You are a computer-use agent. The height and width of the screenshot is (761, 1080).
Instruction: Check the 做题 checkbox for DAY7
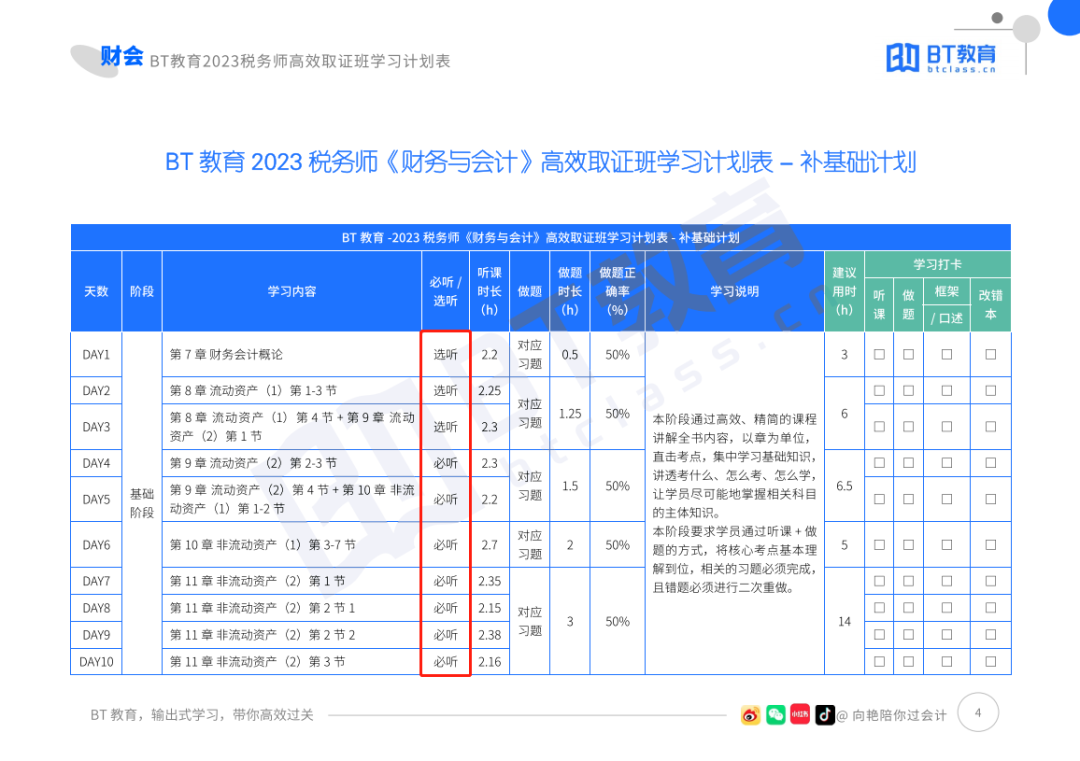coord(909,580)
